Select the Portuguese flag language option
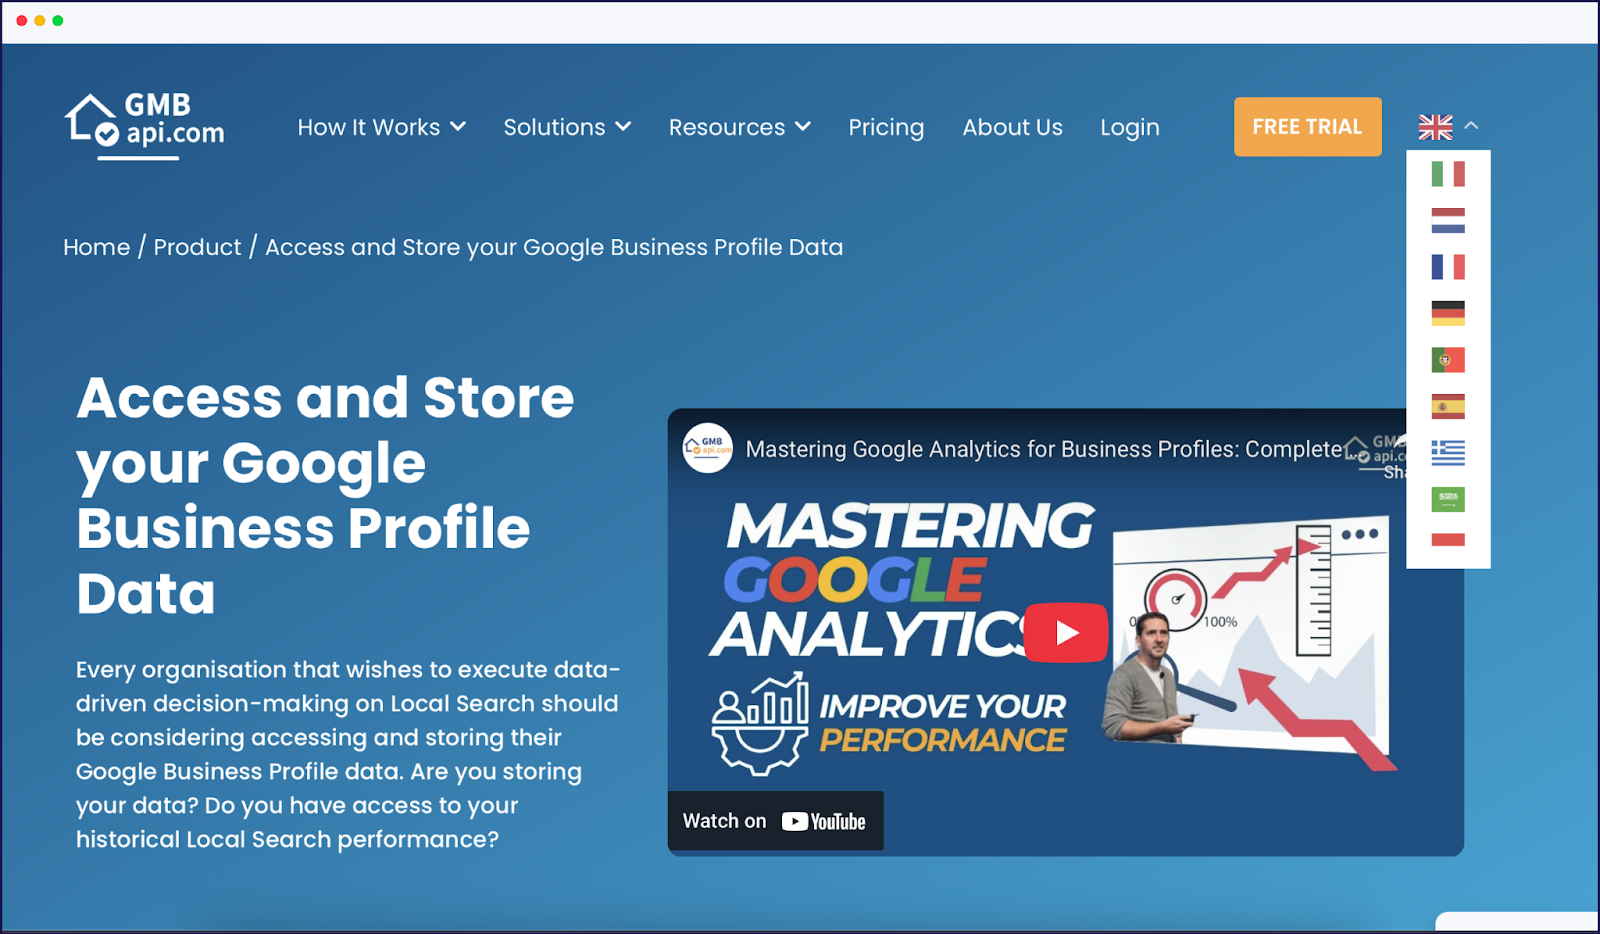 pos(1448,360)
